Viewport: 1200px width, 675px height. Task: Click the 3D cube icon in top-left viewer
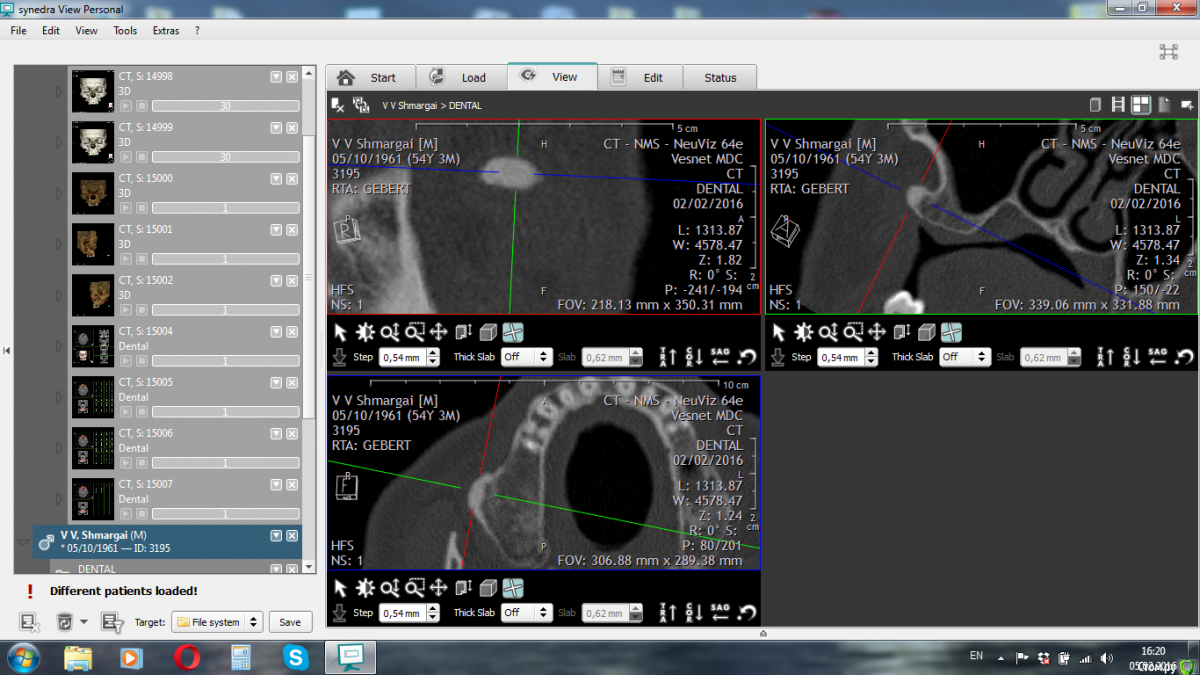point(488,332)
